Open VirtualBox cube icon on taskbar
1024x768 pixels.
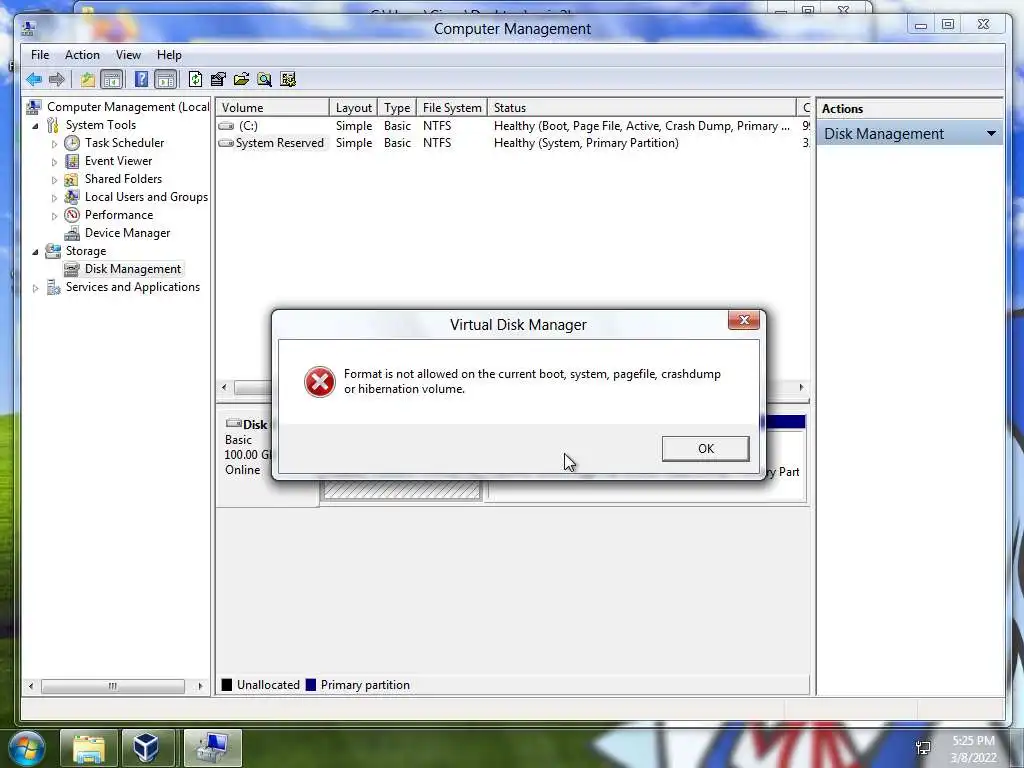click(146, 748)
